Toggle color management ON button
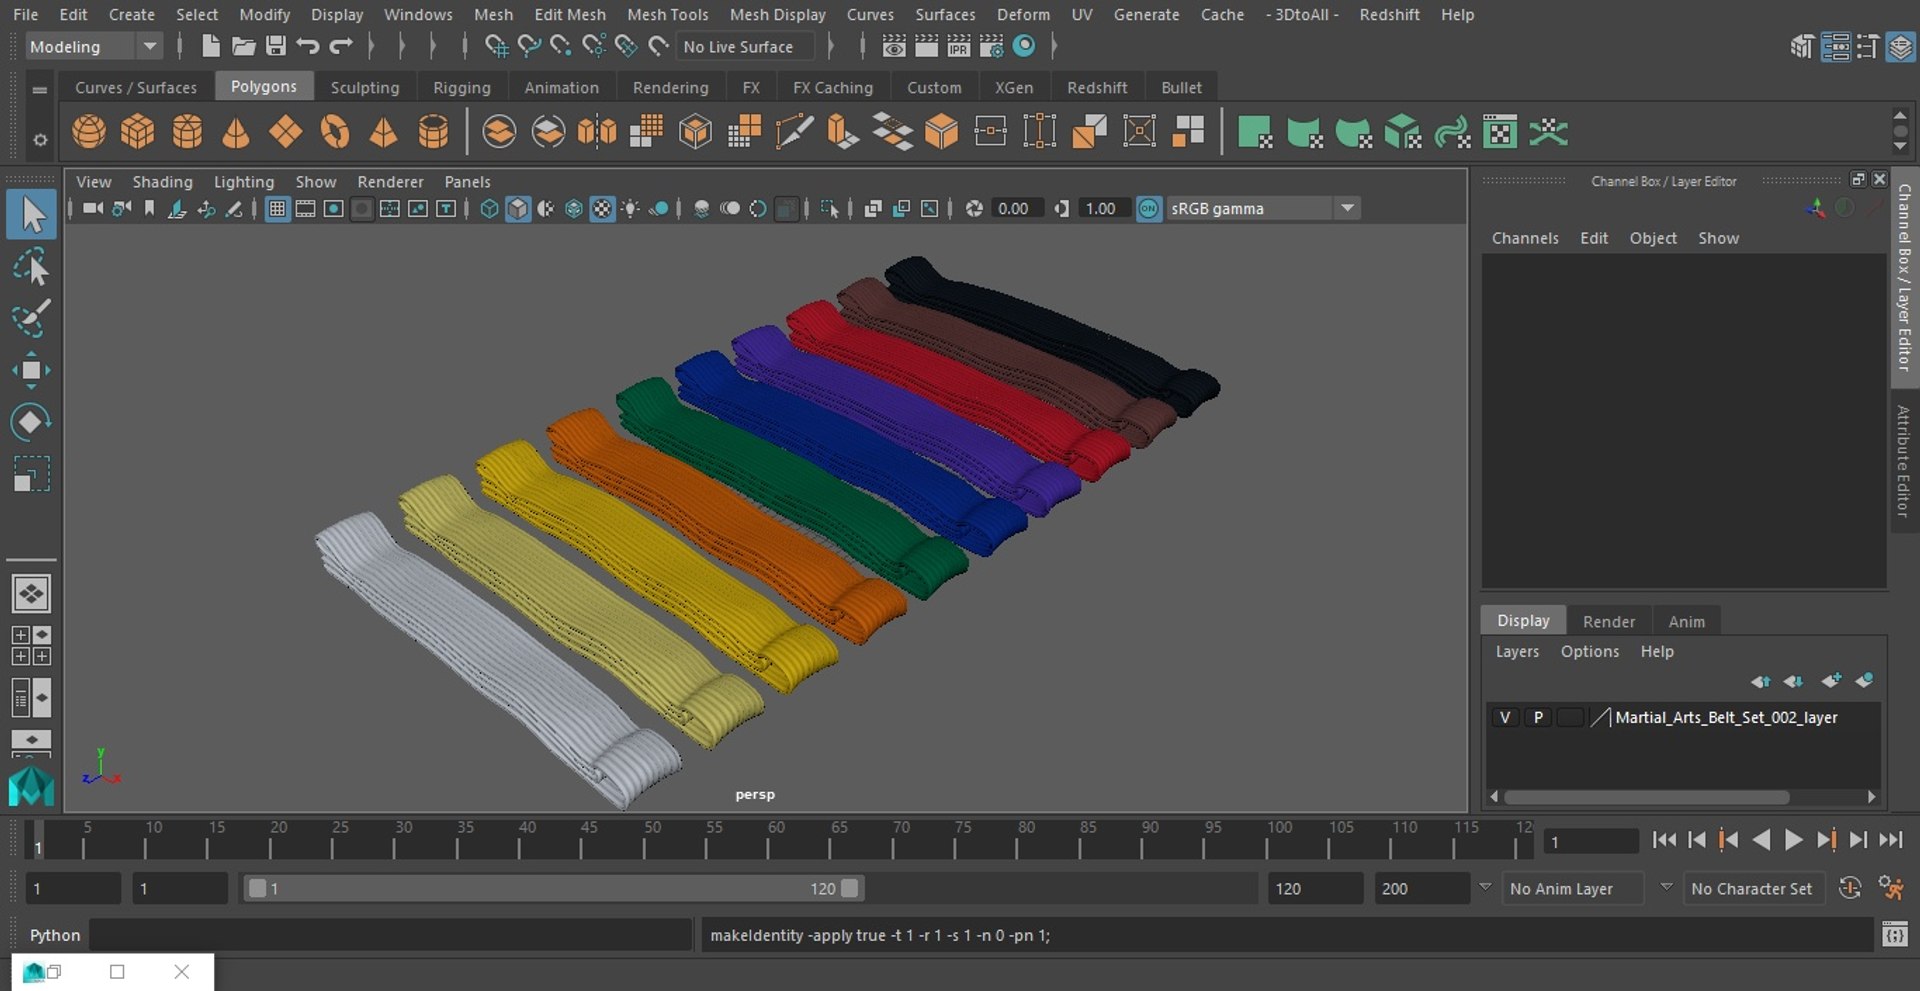The height and width of the screenshot is (991, 1920). click(x=1149, y=208)
